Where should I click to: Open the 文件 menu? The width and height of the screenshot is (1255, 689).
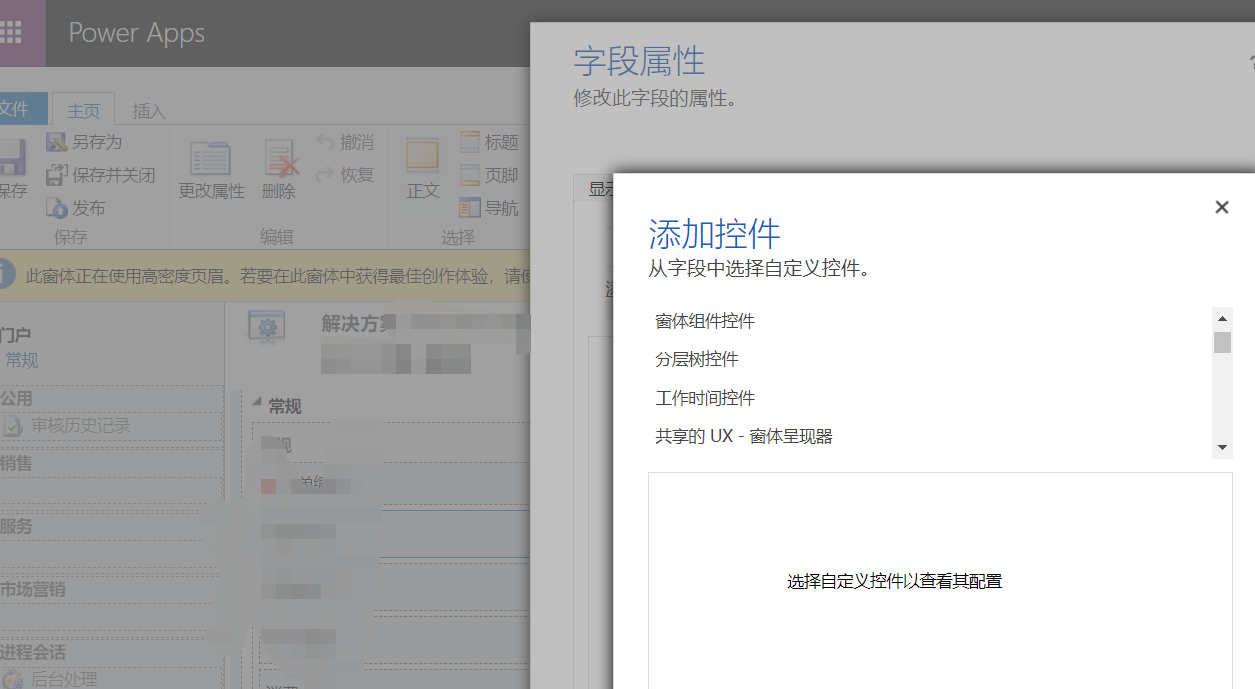click(14, 110)
